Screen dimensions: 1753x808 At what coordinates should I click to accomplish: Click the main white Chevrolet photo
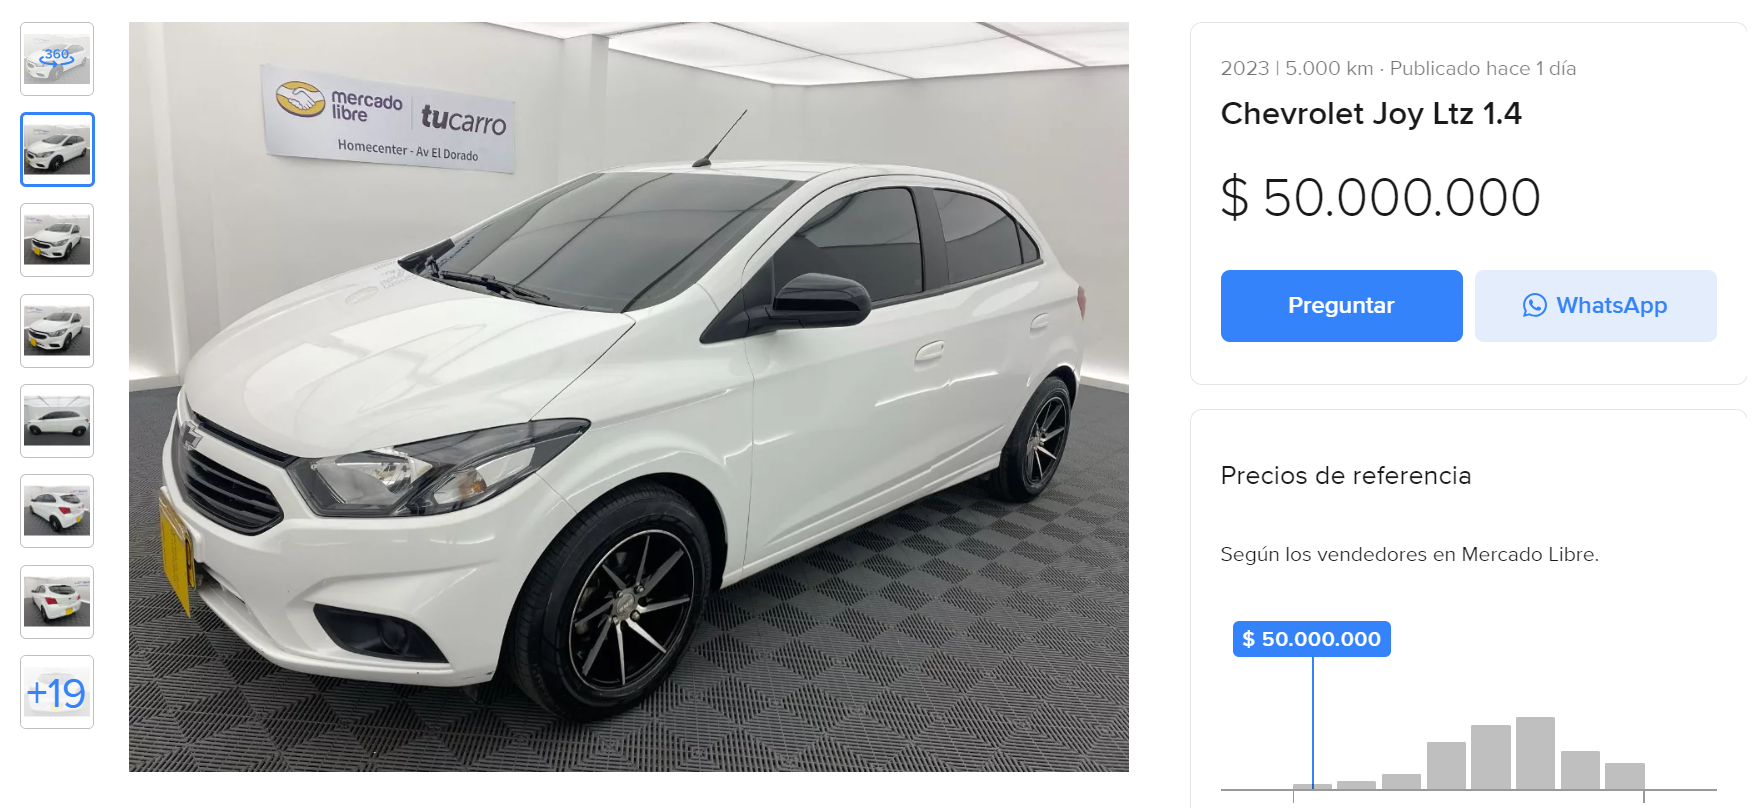(x=629, y=397)
